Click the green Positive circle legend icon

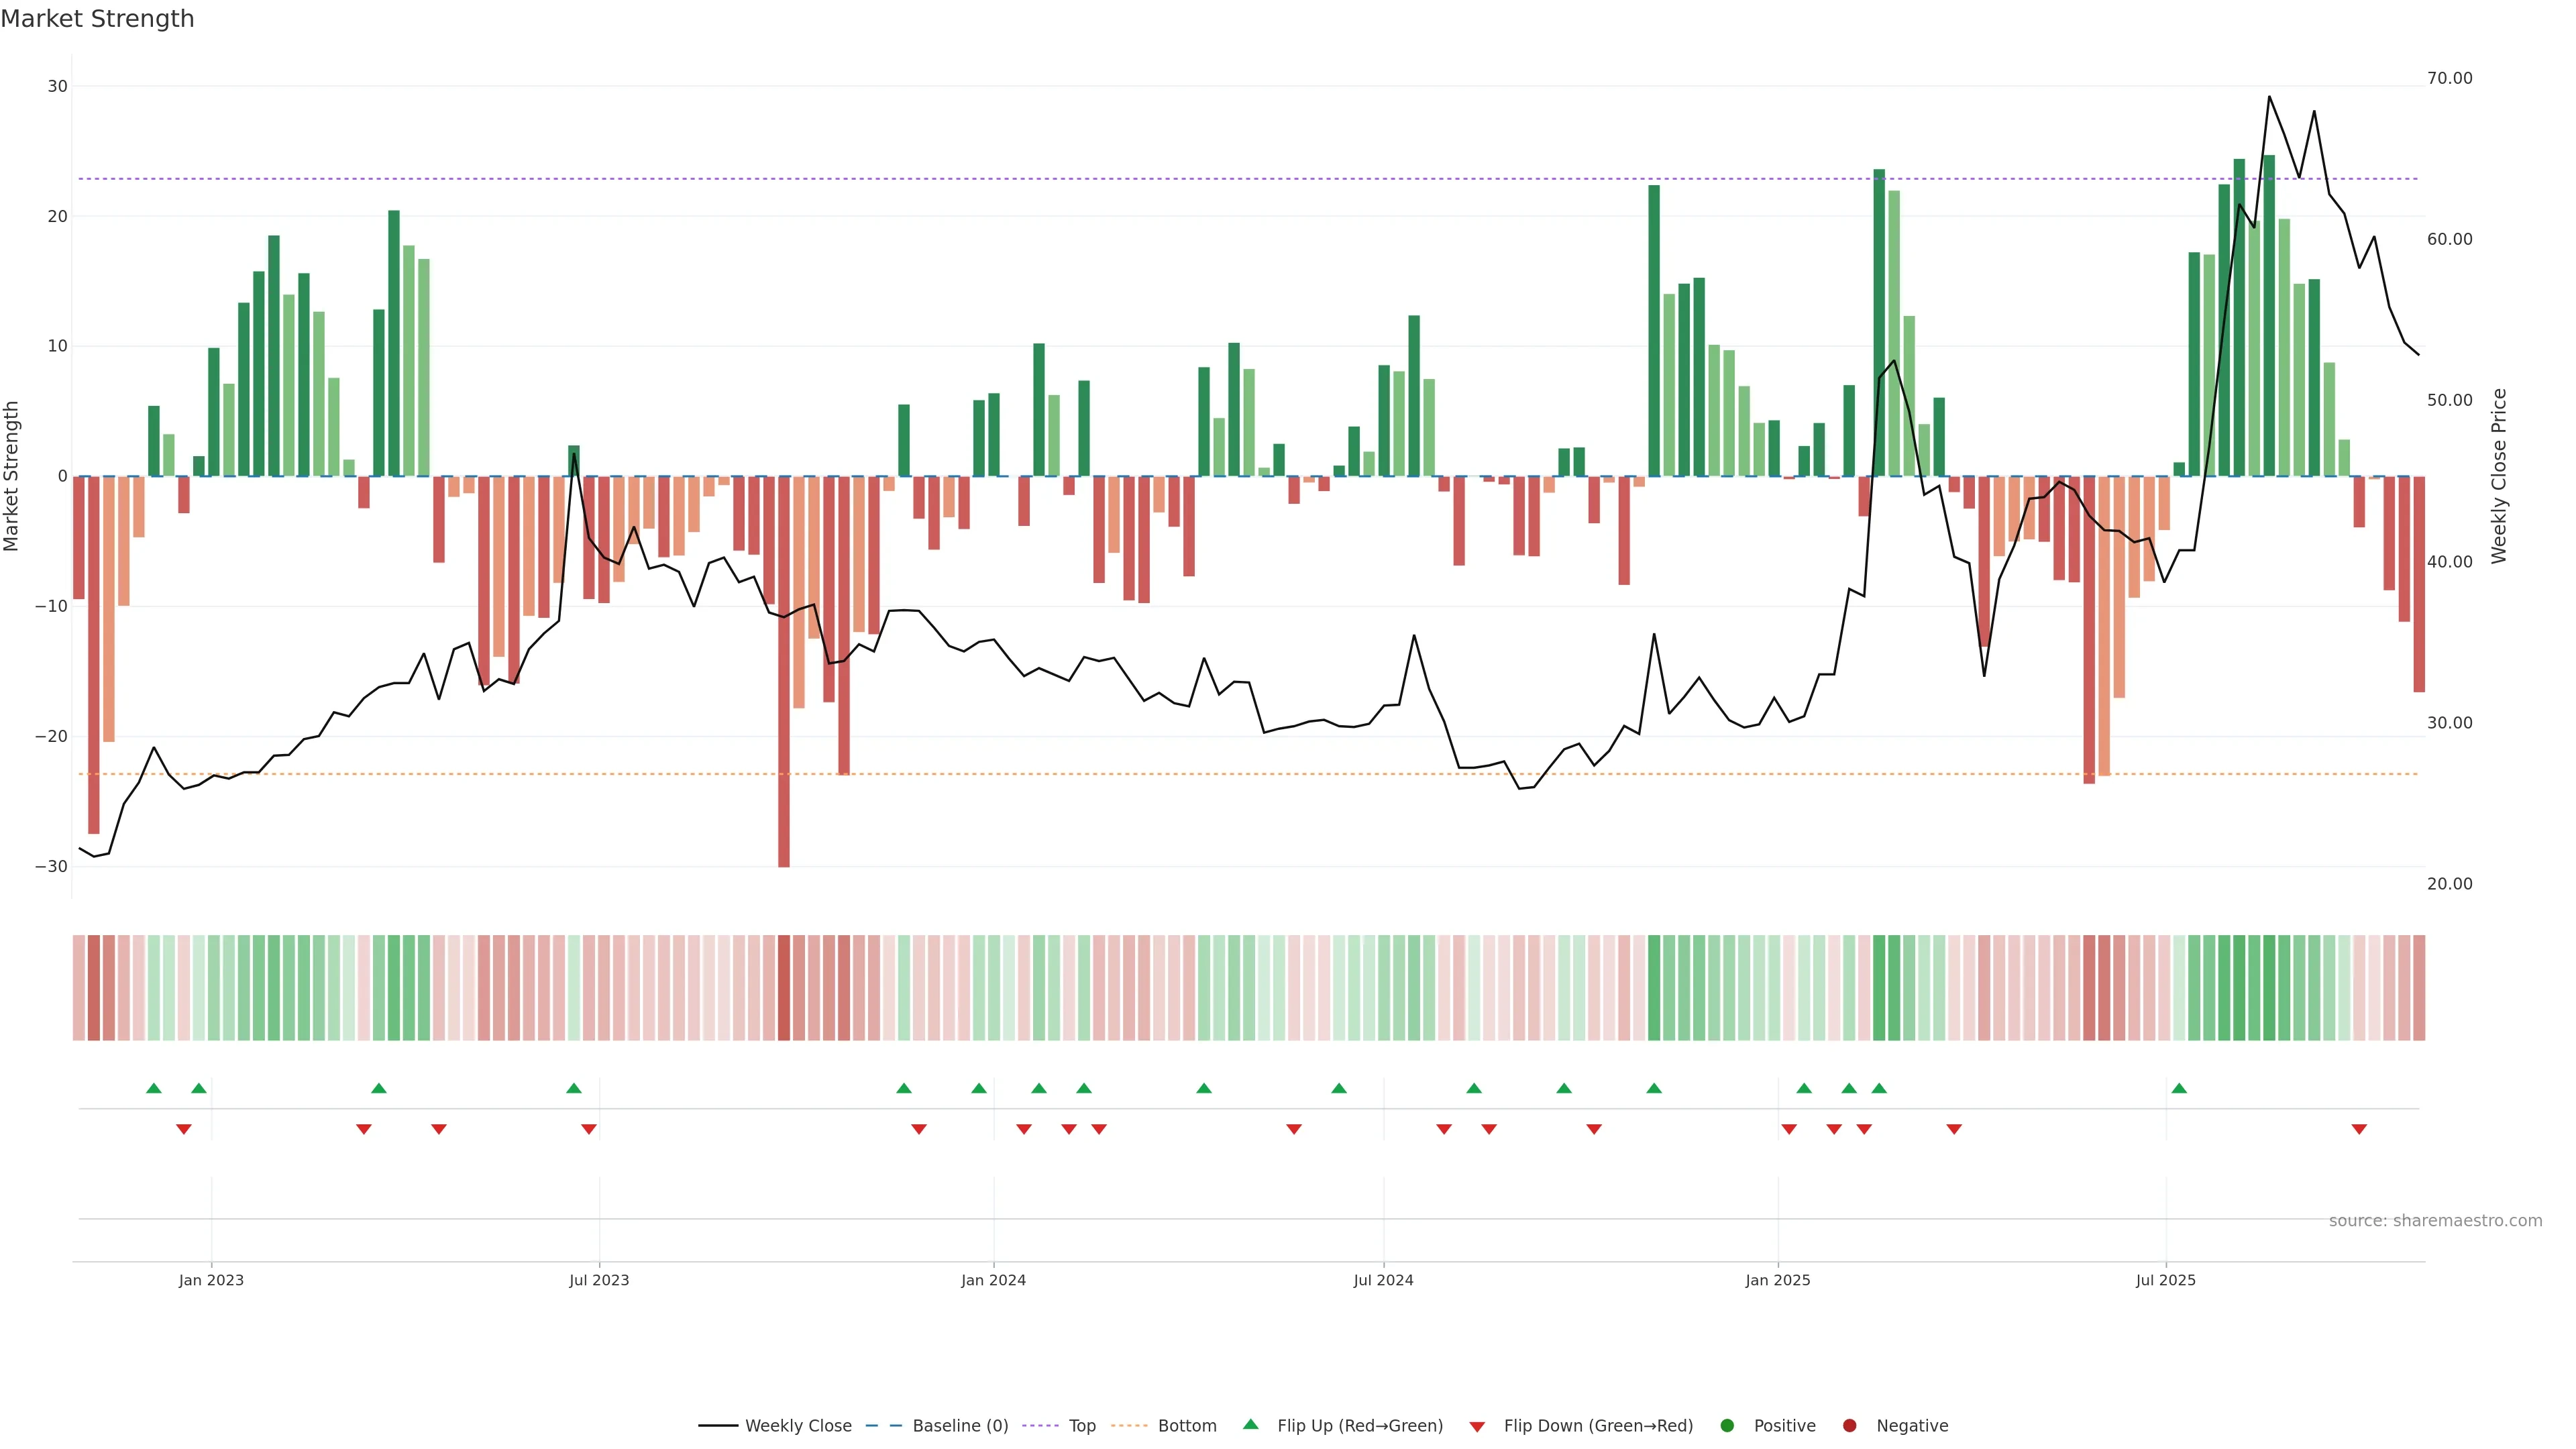tap(1727, 1426)
